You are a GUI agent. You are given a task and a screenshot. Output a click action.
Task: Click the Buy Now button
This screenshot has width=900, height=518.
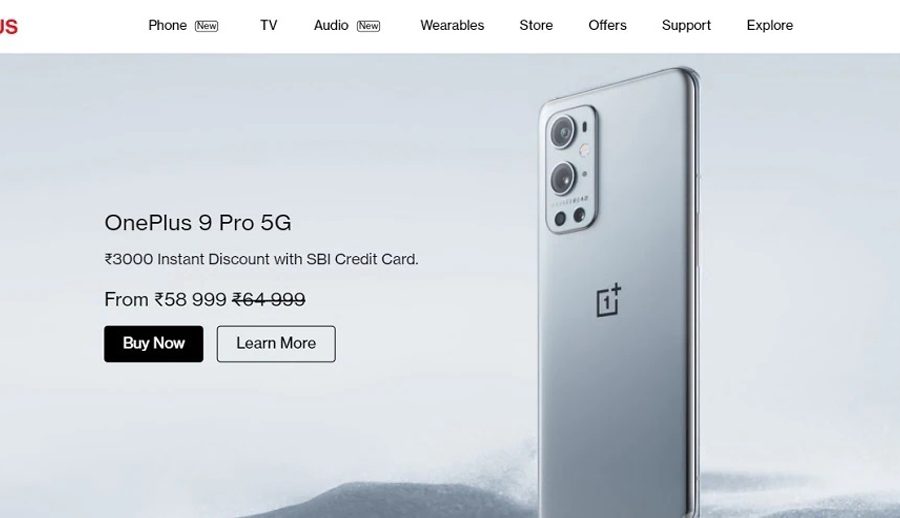pos(154,344)
